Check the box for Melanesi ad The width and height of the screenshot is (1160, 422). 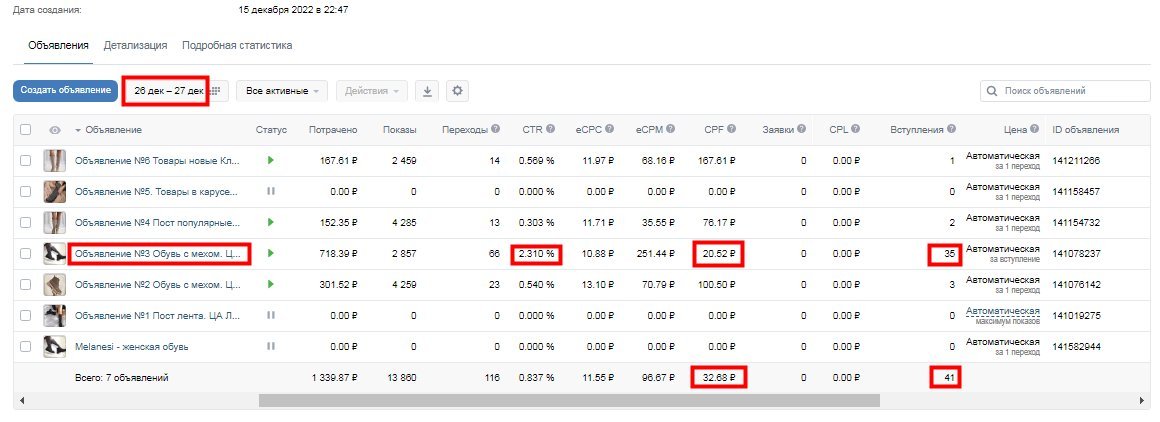tap(26, 346)
